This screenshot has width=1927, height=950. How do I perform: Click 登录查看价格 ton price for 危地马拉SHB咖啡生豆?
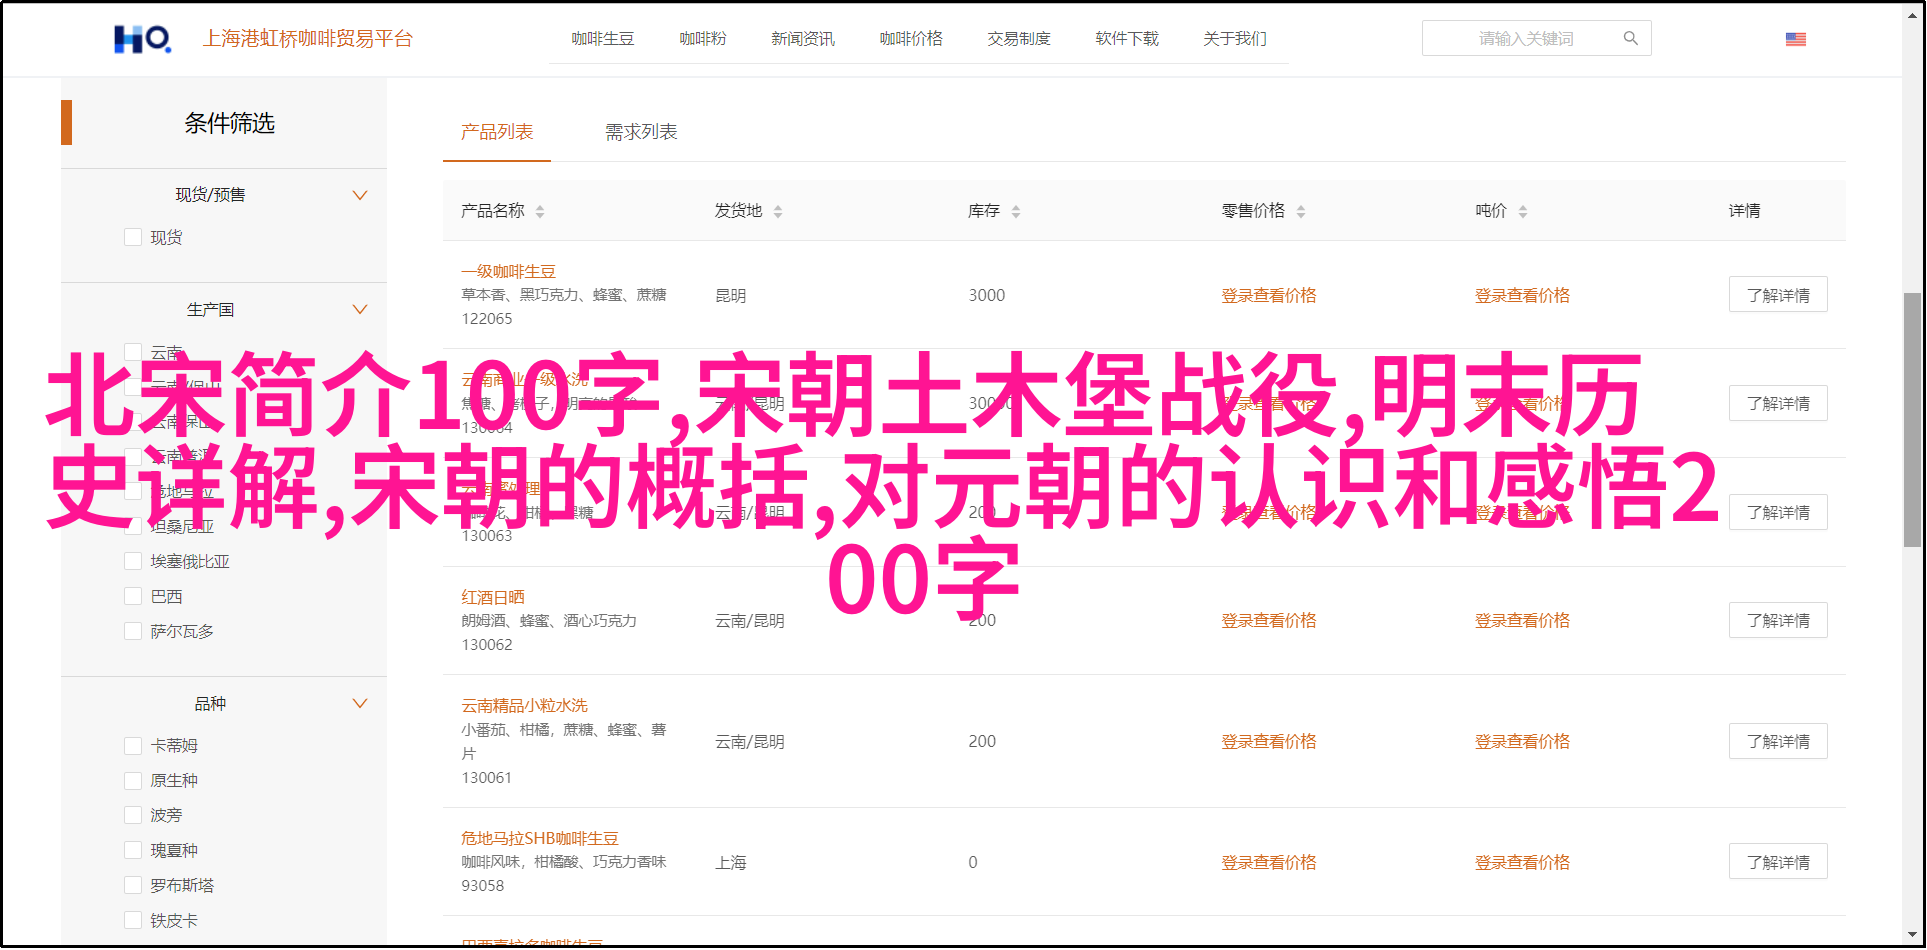click(x=1522, y=862)
